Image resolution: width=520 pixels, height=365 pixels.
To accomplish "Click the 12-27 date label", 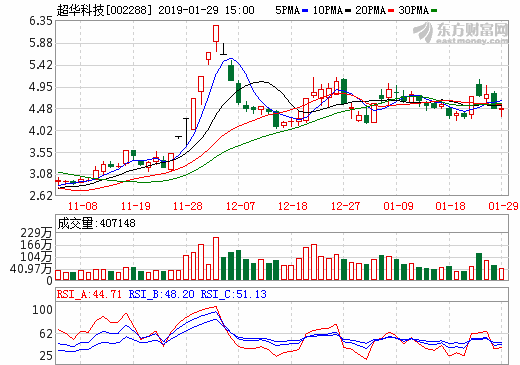I will coord(345,206).
